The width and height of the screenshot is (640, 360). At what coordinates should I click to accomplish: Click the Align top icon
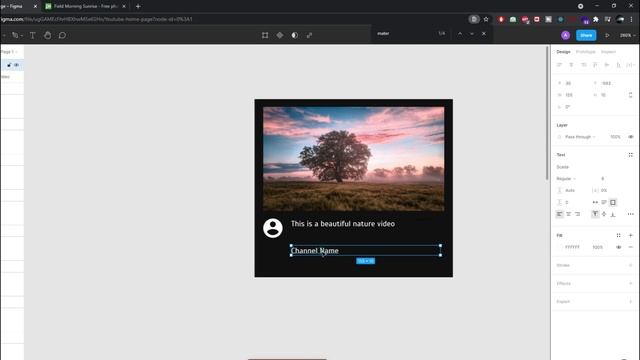coord(595,65)
